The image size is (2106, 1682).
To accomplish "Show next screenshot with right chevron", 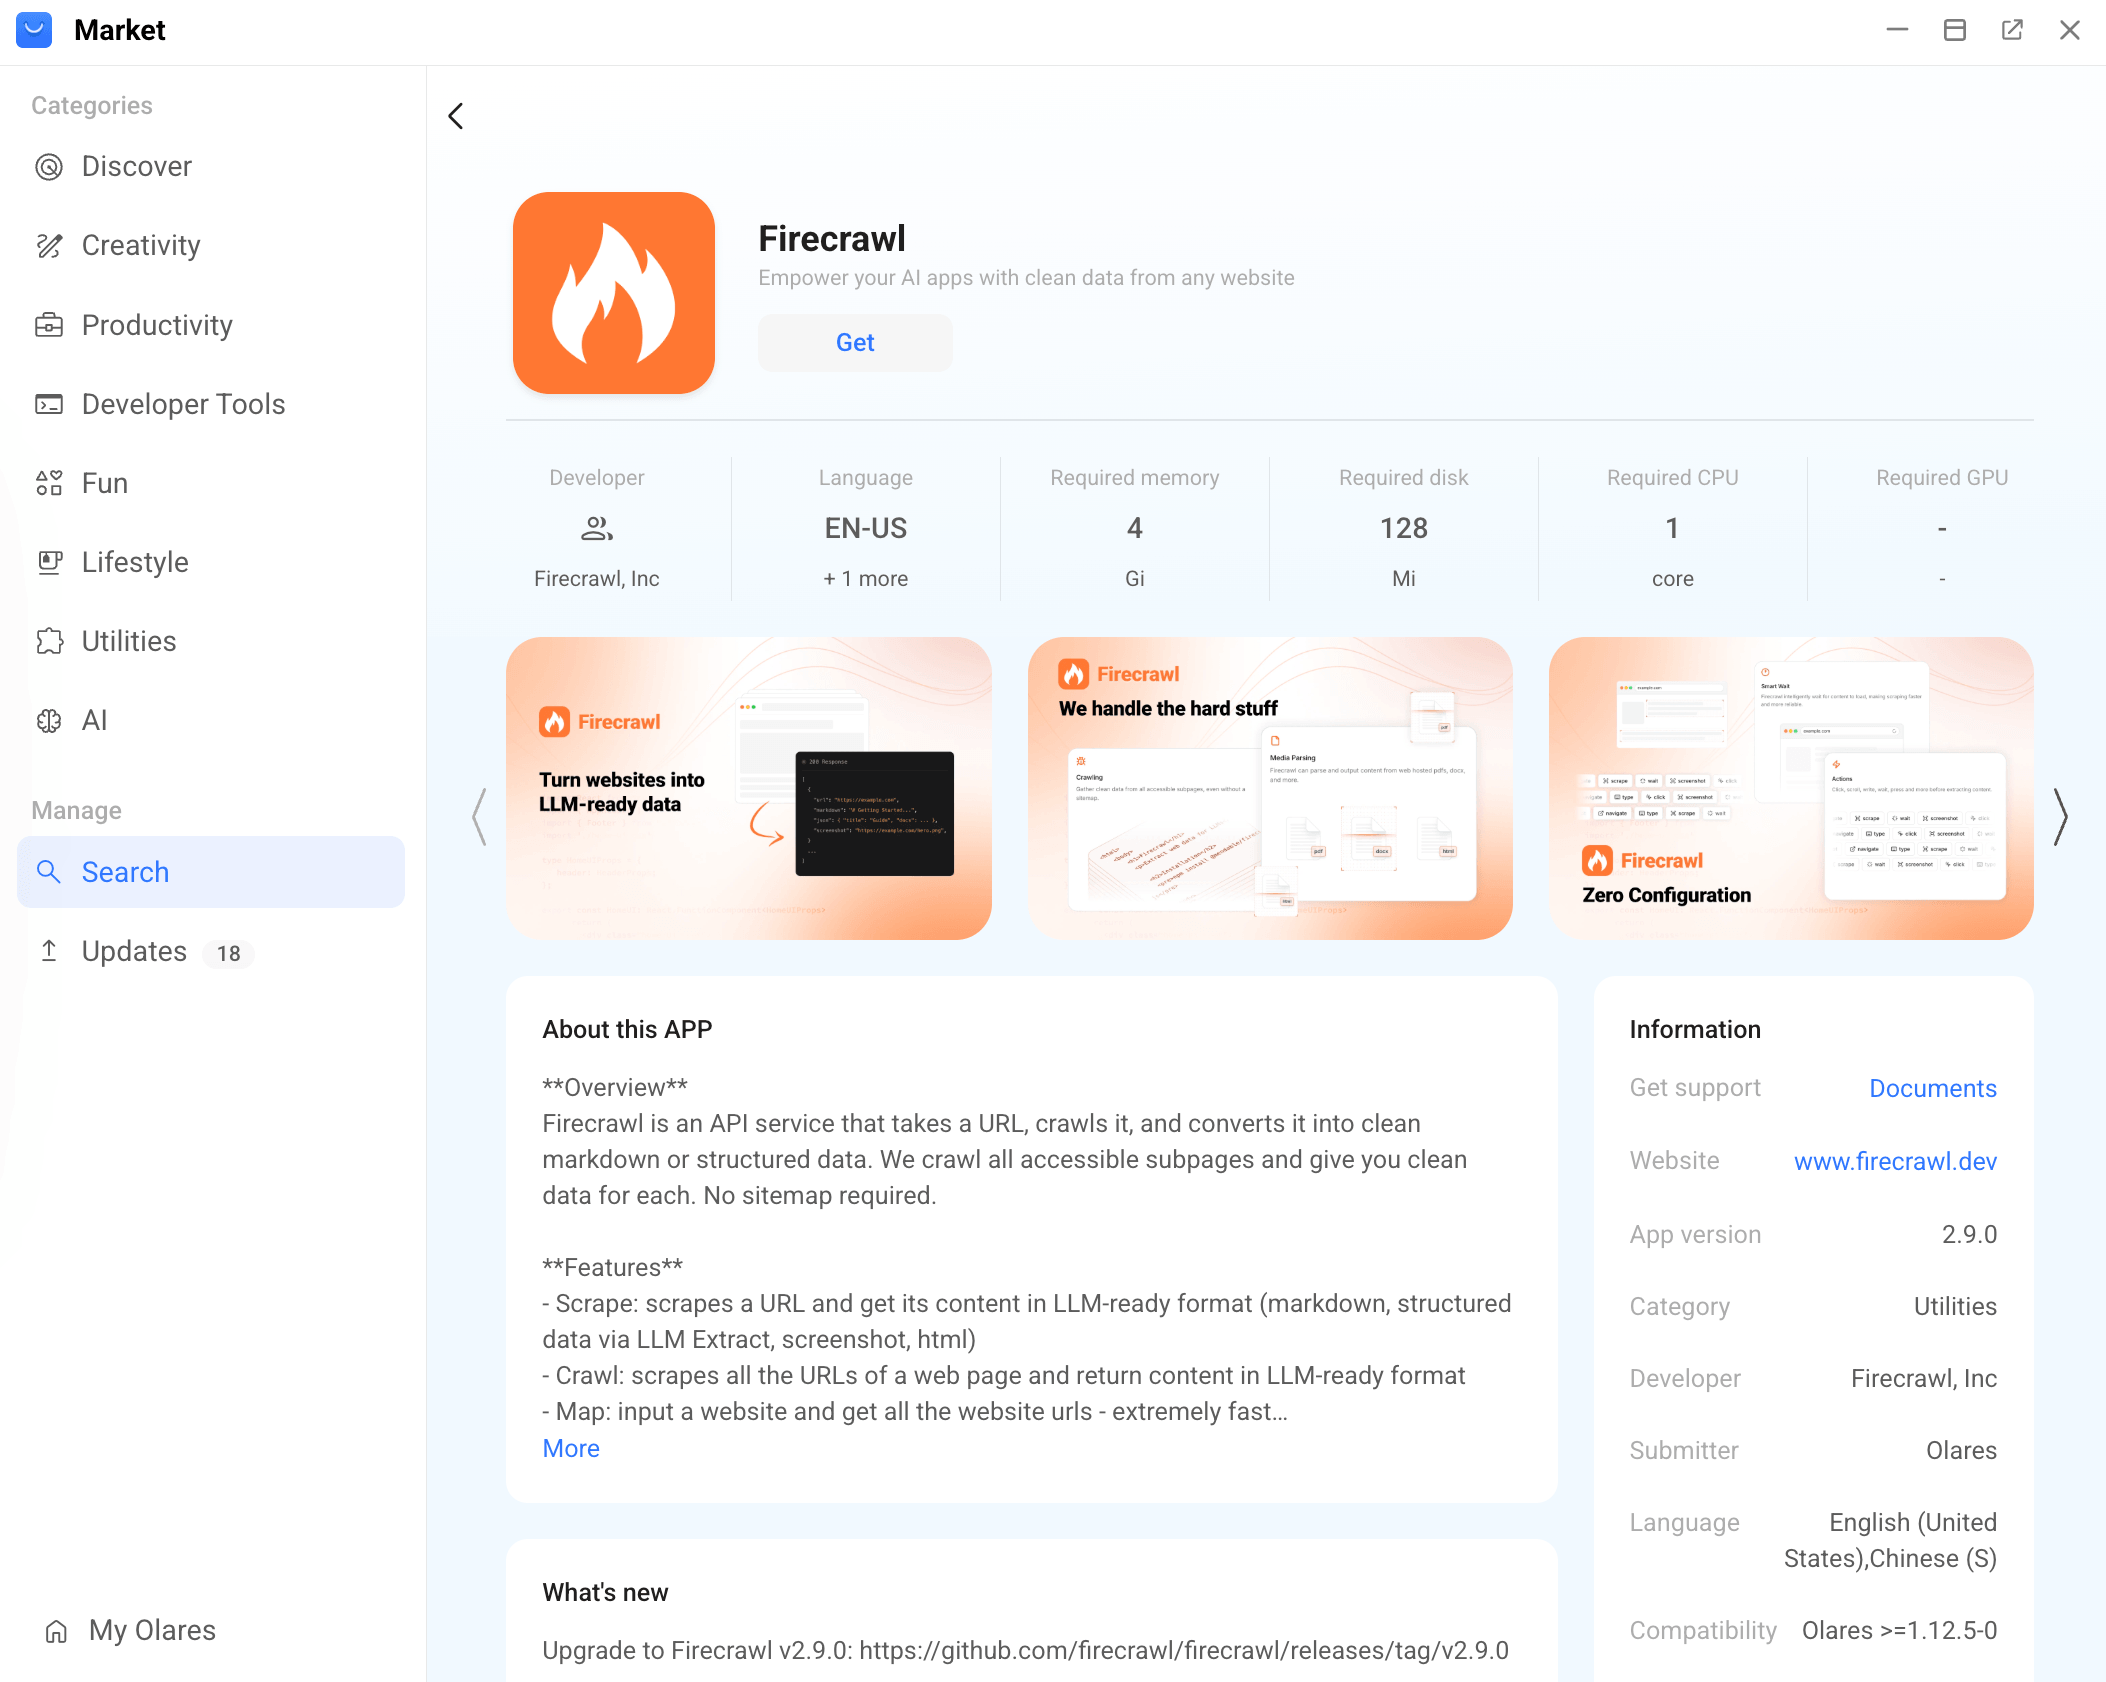I will point(2060,816).
